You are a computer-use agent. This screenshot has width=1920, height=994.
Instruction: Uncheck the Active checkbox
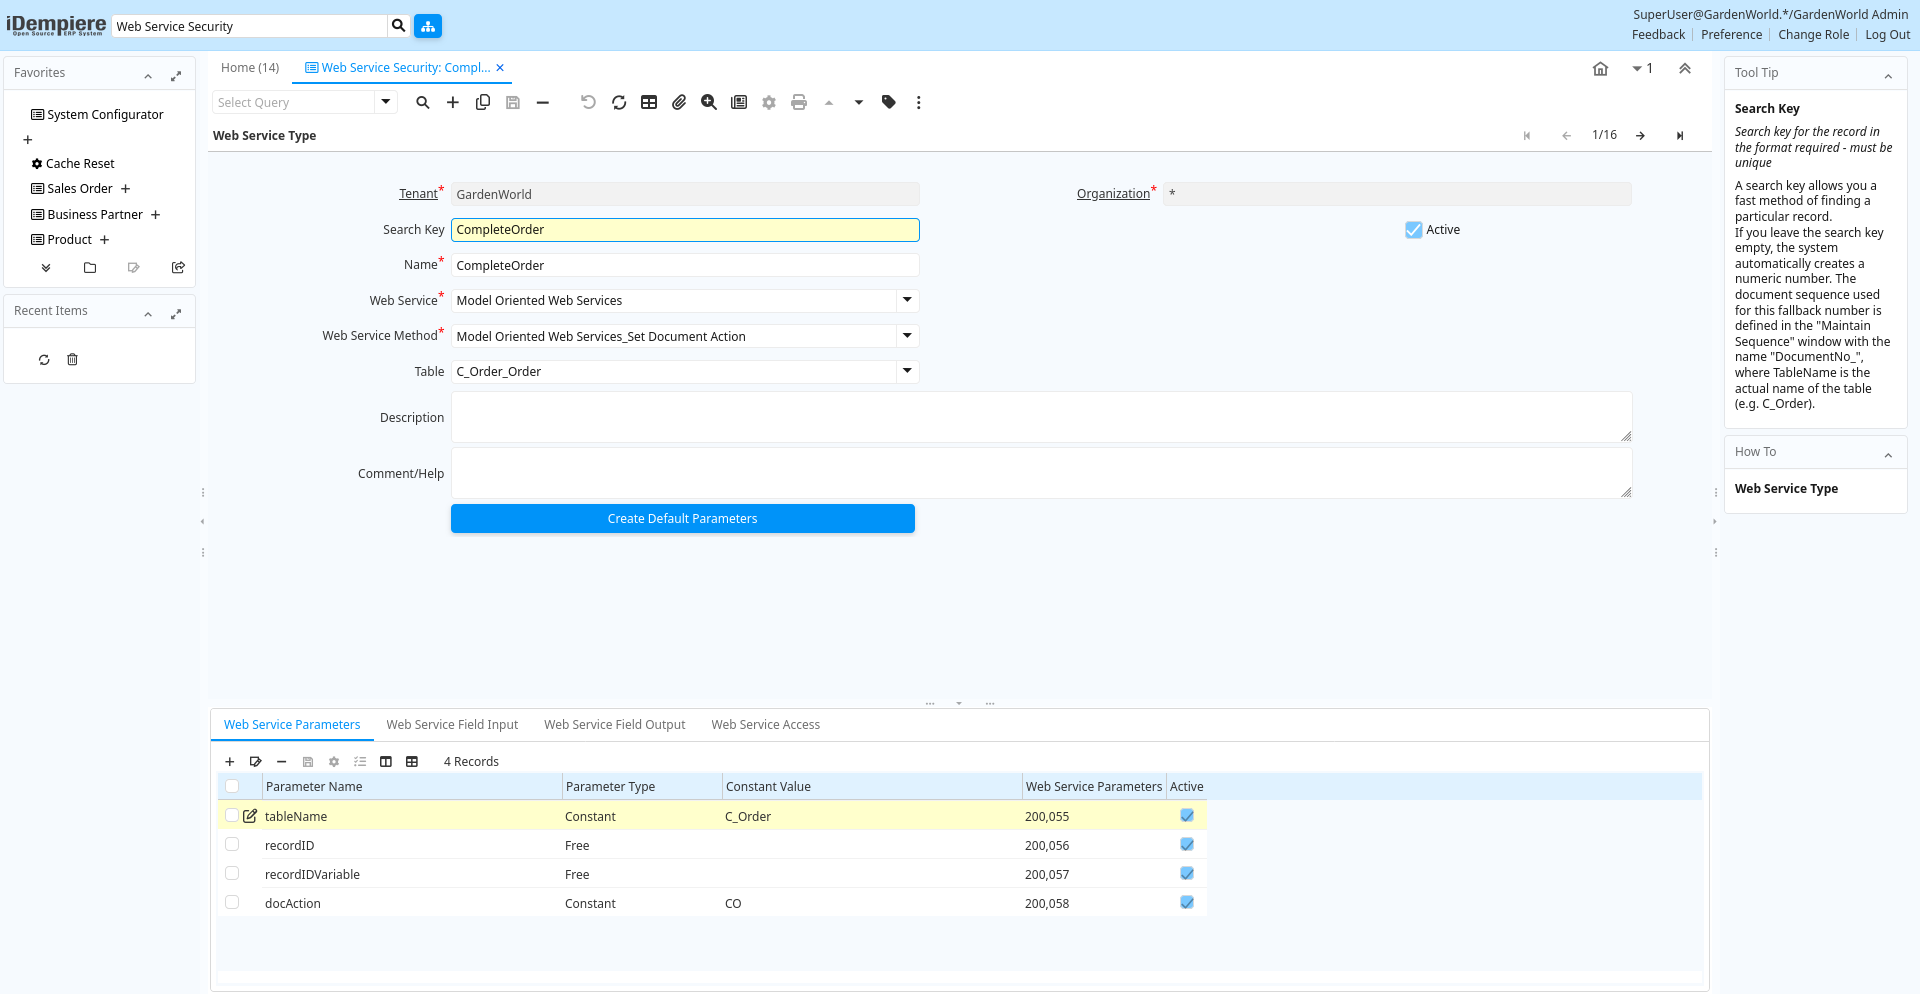1414,230
